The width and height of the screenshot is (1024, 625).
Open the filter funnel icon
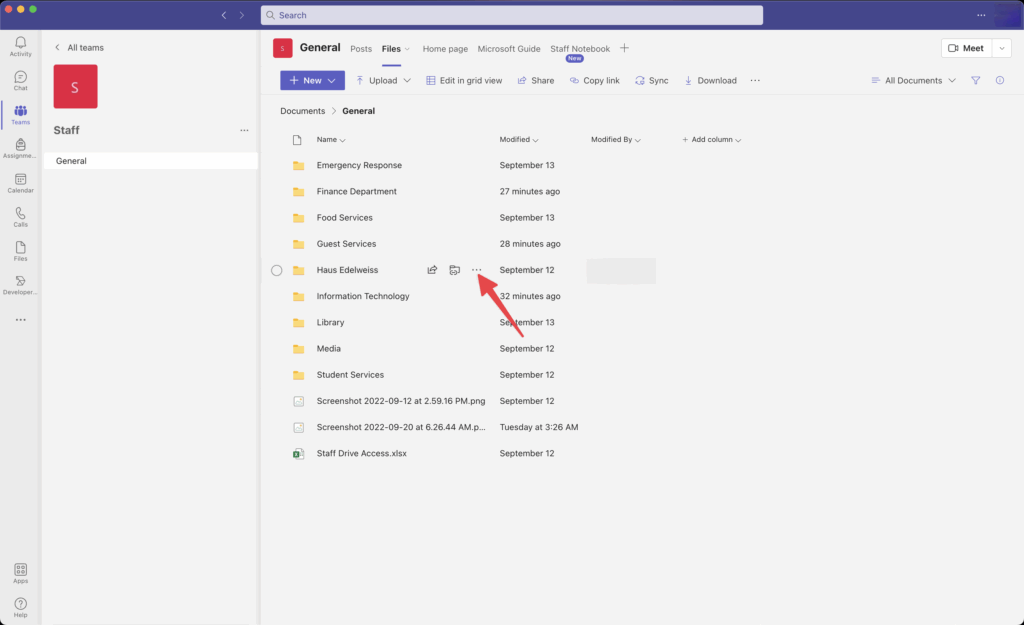(975, 80)
